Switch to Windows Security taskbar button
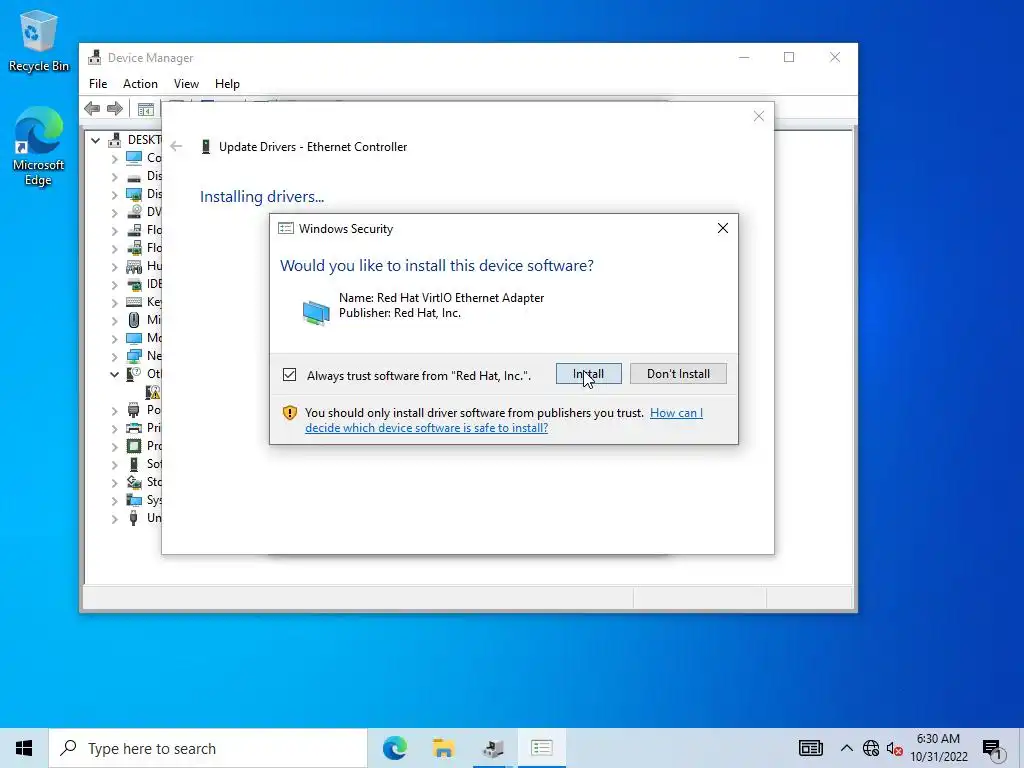The width and height of the screenshot is (1024, 768). pyautogui.click(x=542, y=748)
